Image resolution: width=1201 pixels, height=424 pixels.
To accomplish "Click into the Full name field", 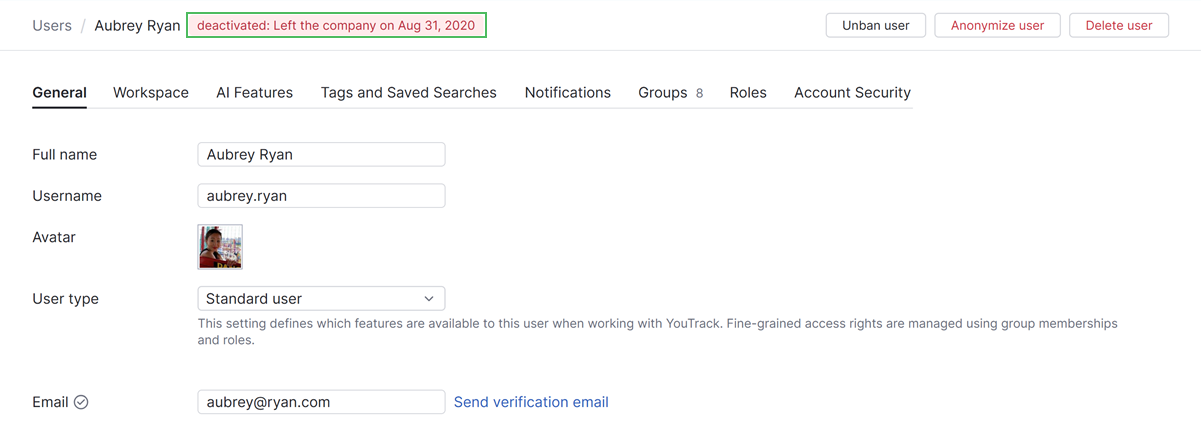I will click(321, 154).
